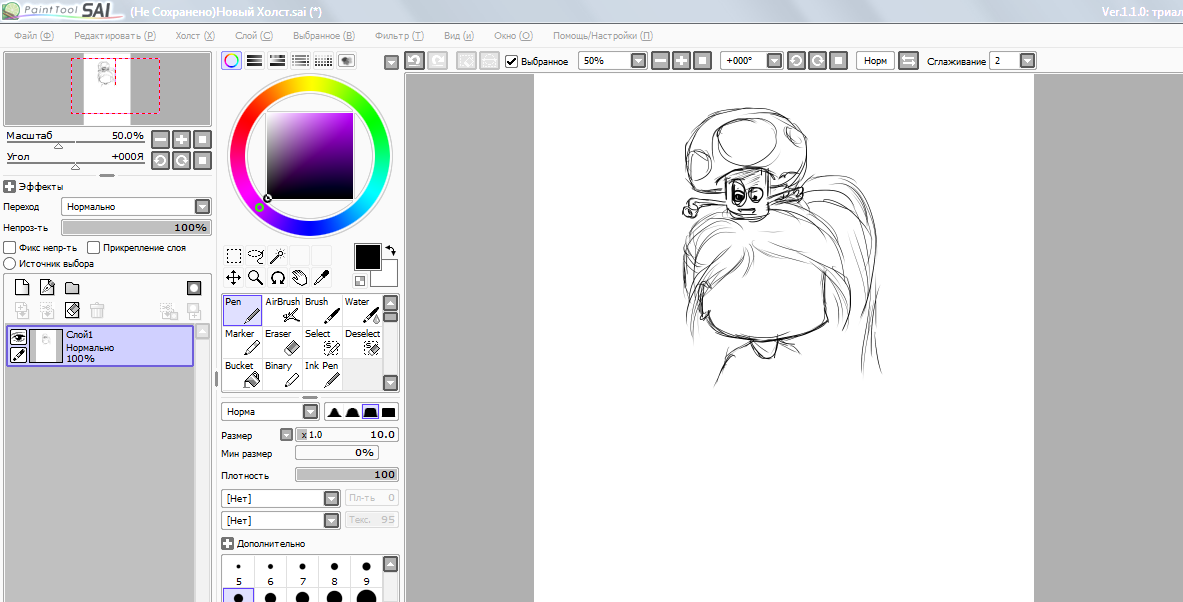The image size is (1183, 602).
Task: Click the black foreground color swatch
Action: tap(367, 257)
